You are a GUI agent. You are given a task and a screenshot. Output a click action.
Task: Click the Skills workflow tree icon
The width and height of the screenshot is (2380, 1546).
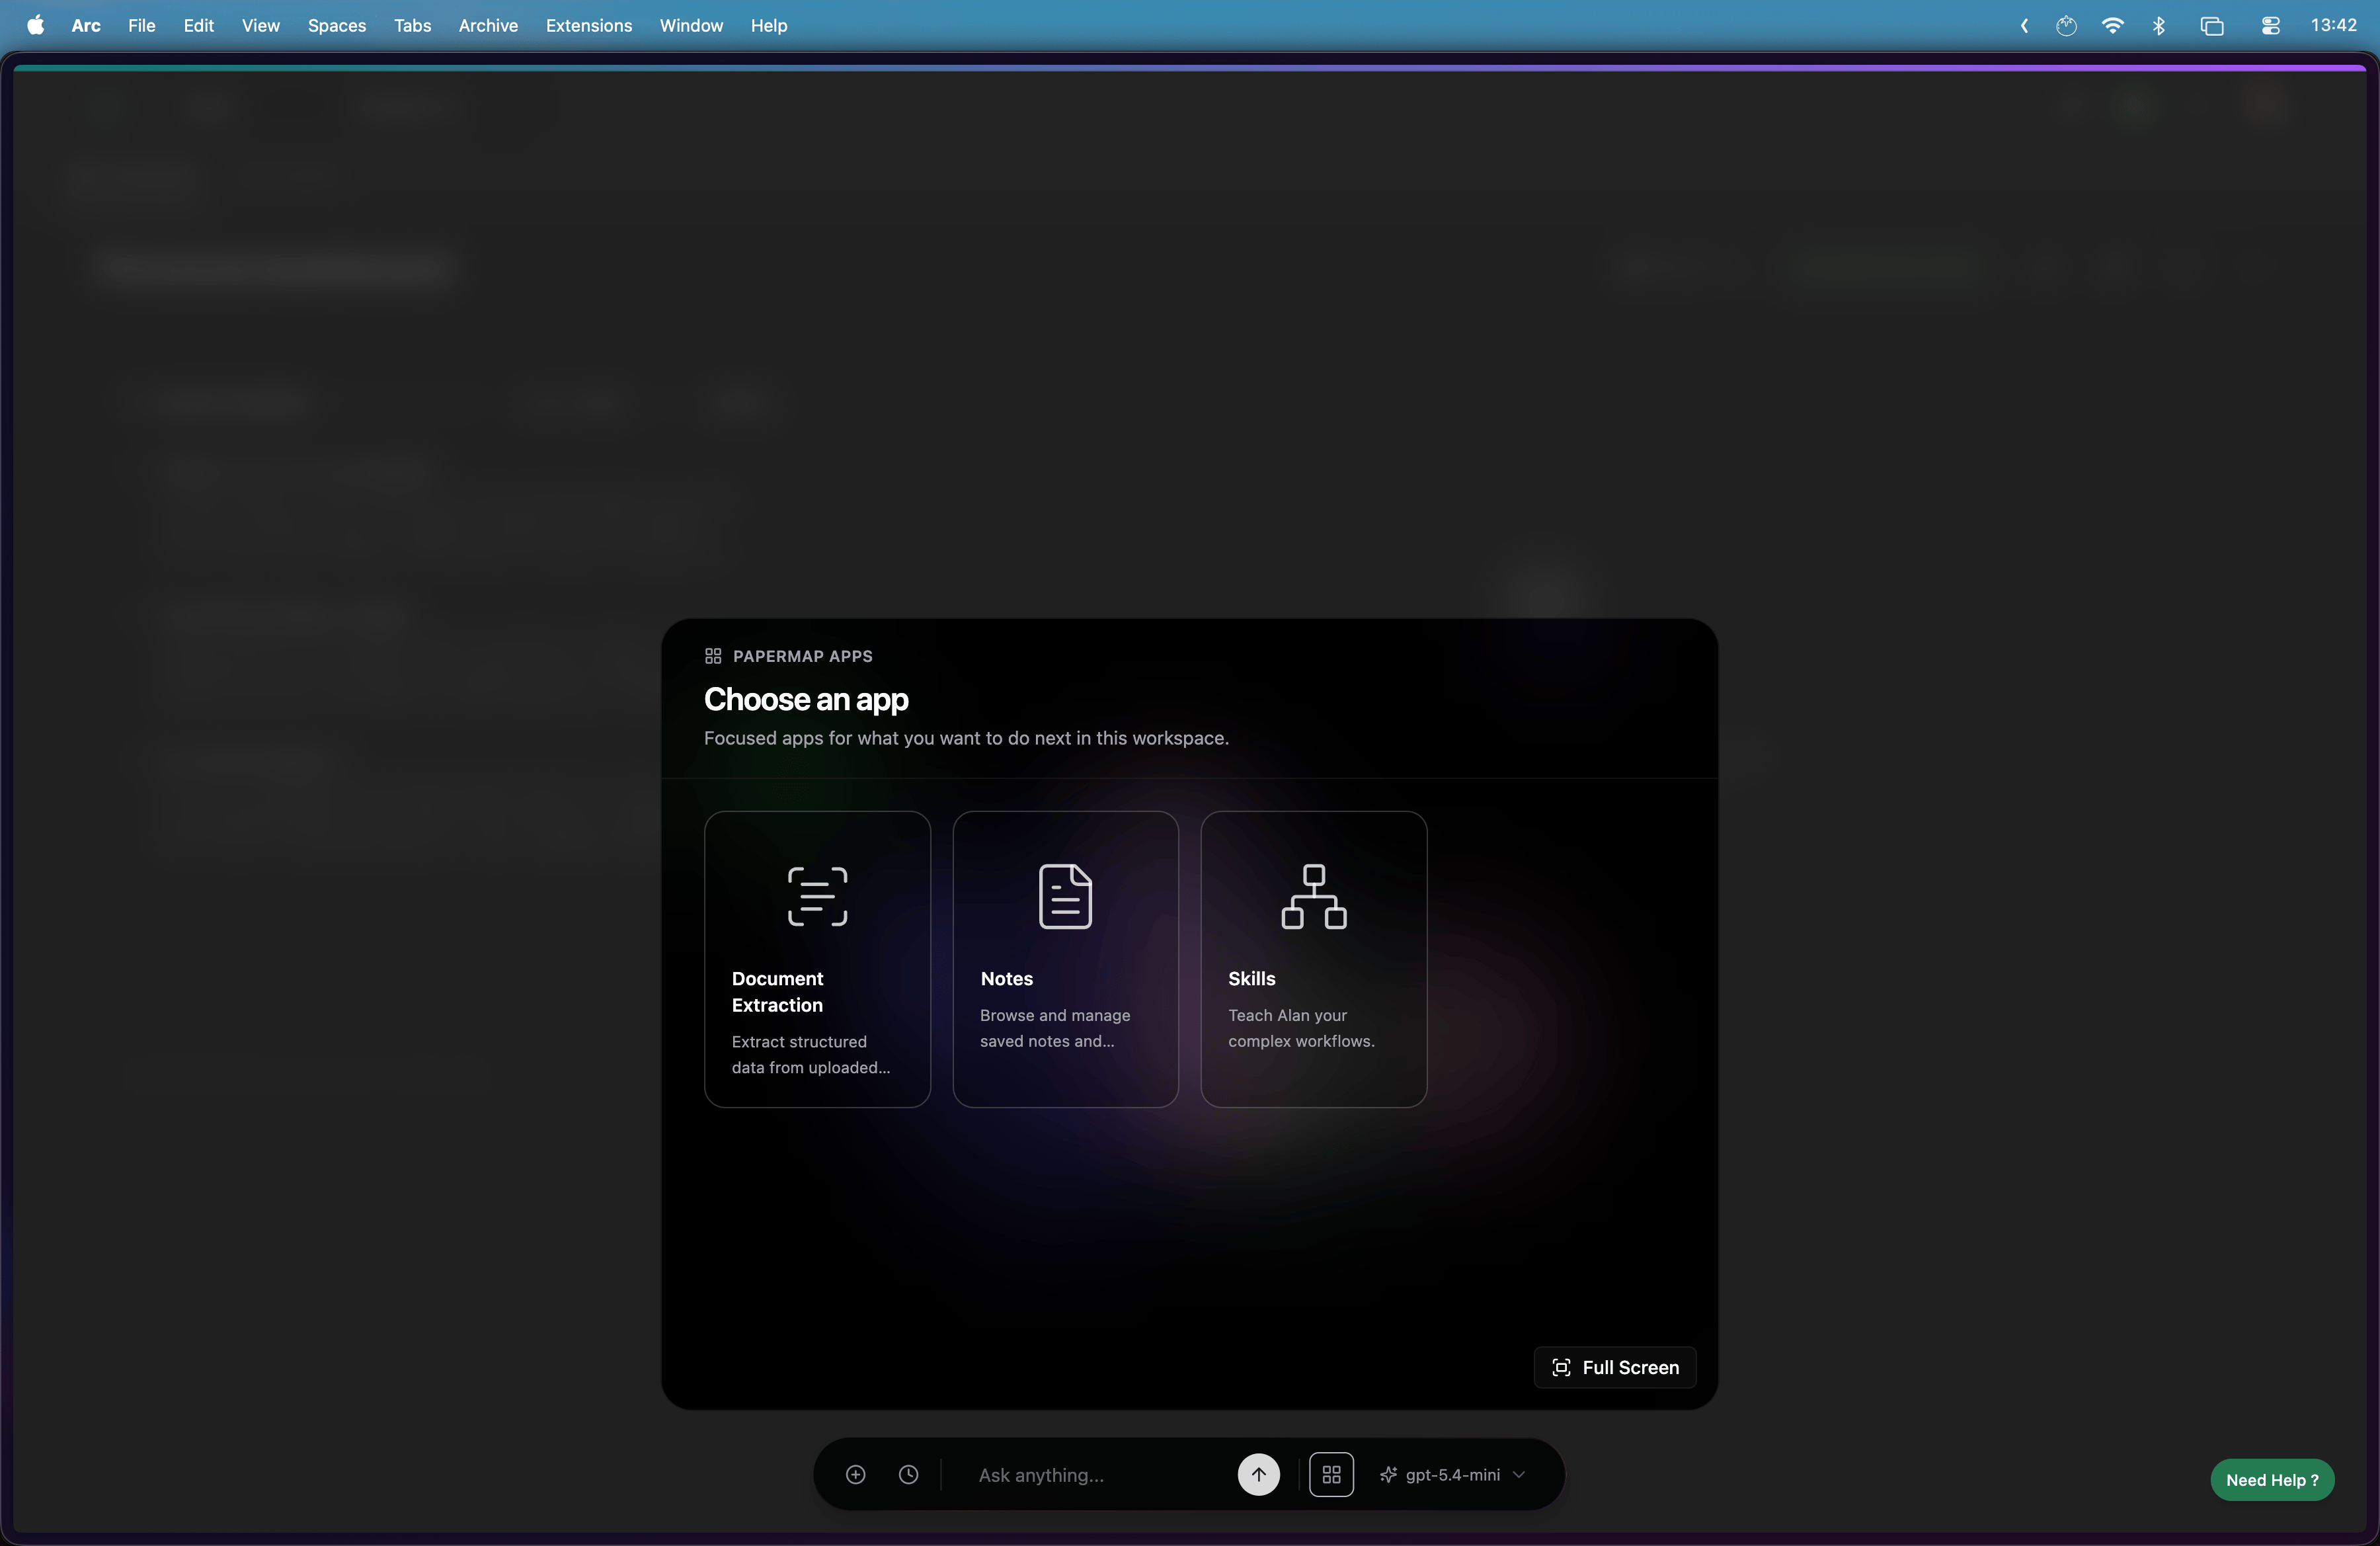[1314, 896]
